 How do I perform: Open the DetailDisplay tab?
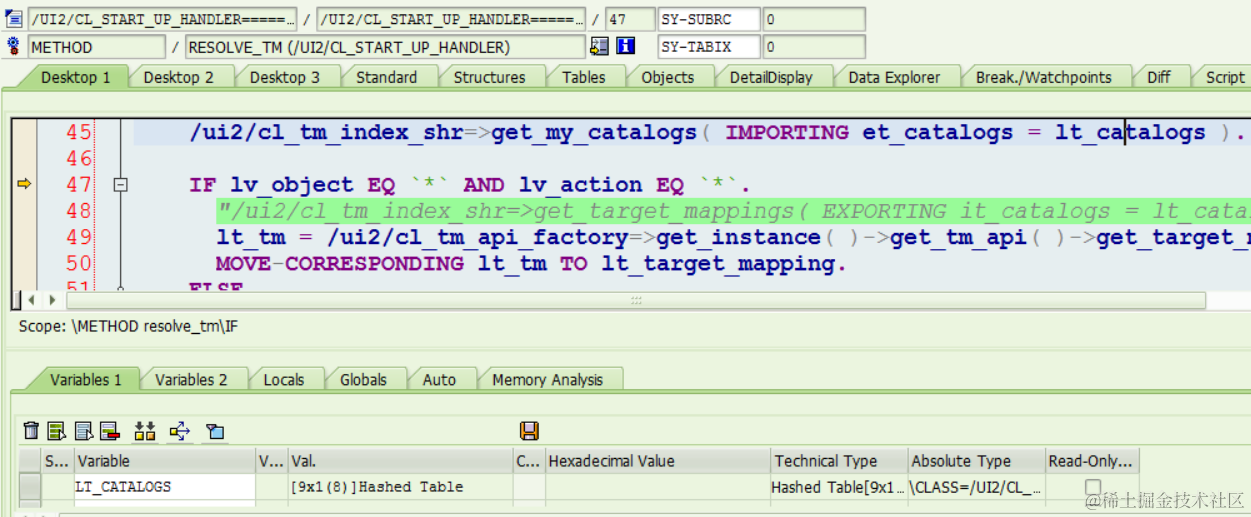tap(771, 77)
